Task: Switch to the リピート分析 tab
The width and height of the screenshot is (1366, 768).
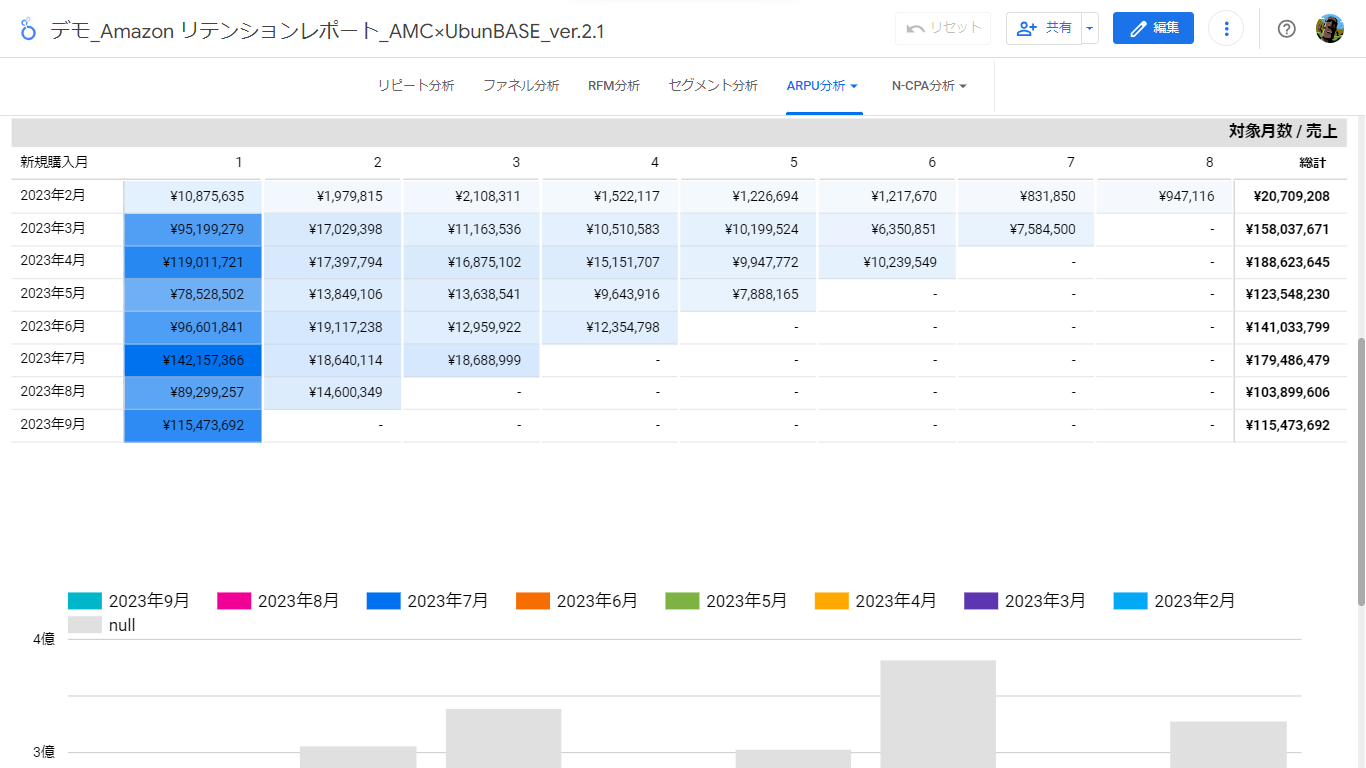Action: pyautogui.click(x=415, y=86)
